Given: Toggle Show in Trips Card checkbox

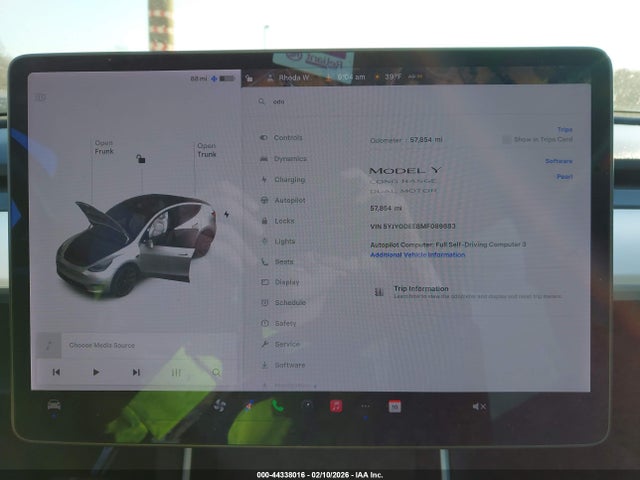Looking at the screenshot, I should (x=507, y=140).
